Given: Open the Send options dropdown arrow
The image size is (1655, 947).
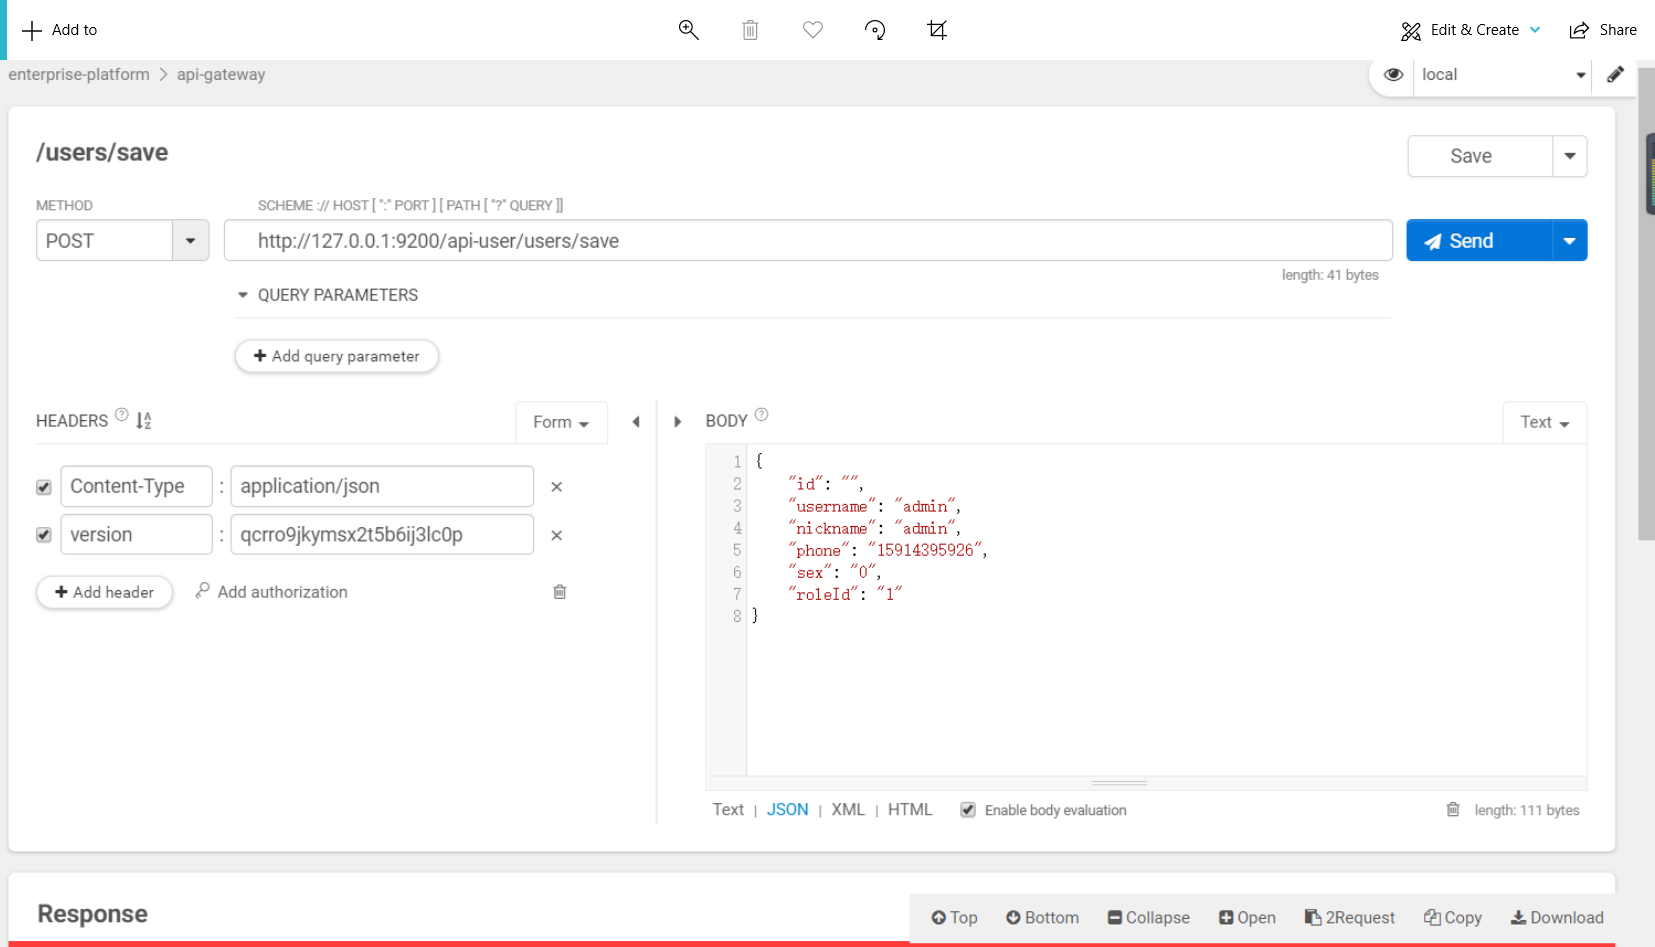Looking at the screenshot, I should pyautogui.click(x=1570, y=241).
